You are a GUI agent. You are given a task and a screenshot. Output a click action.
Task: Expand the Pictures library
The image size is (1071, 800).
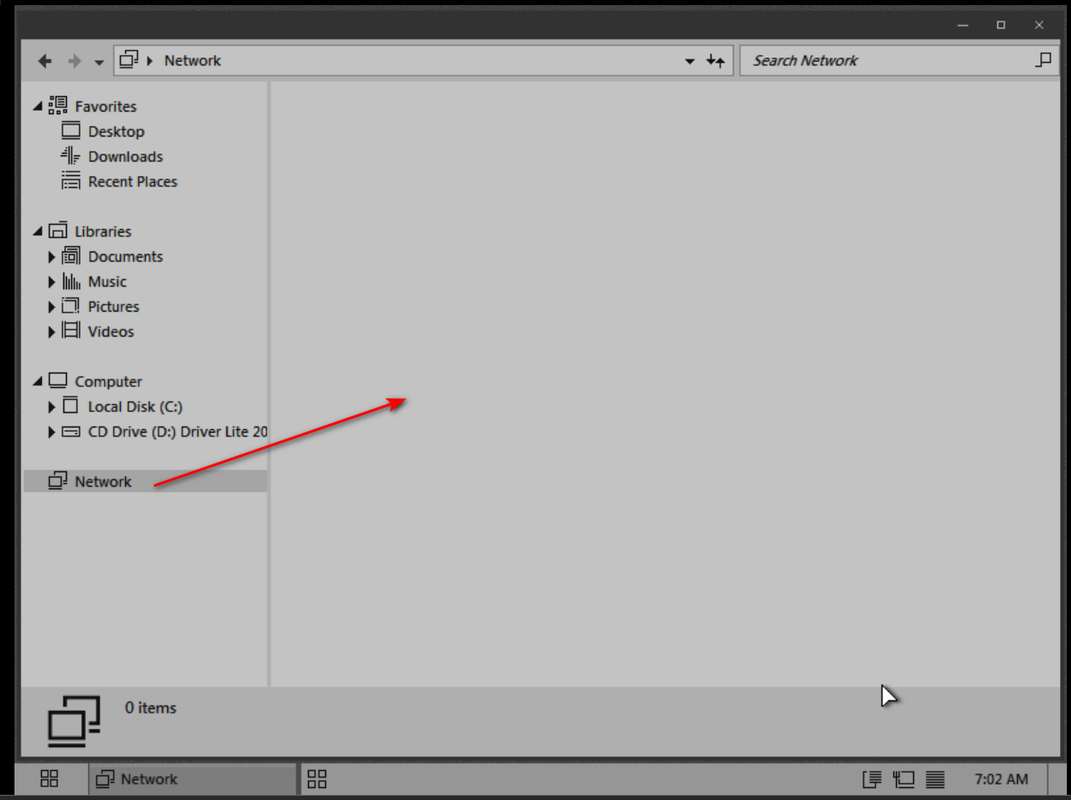[51, 307]
